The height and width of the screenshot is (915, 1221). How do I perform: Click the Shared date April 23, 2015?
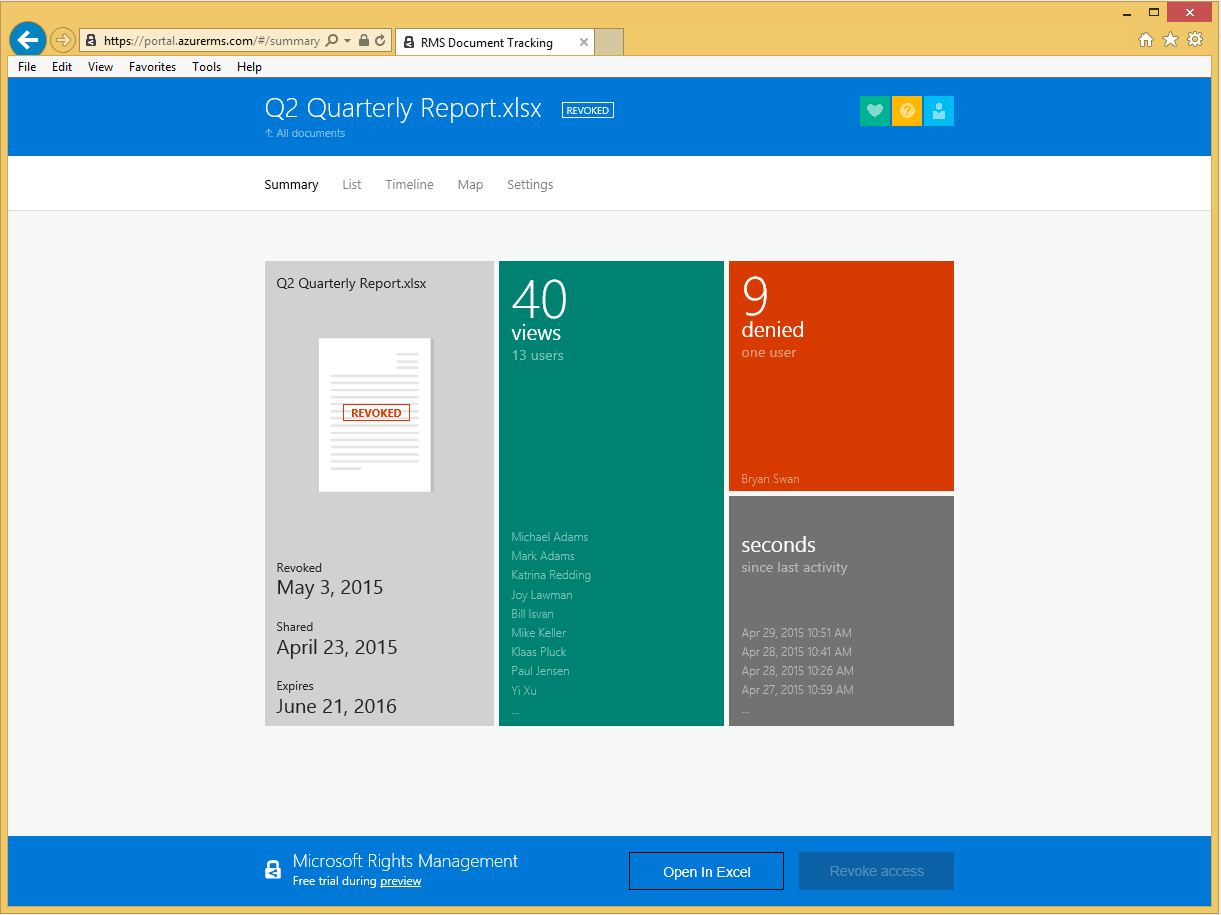pyautogui.click(x=337, y=648)
